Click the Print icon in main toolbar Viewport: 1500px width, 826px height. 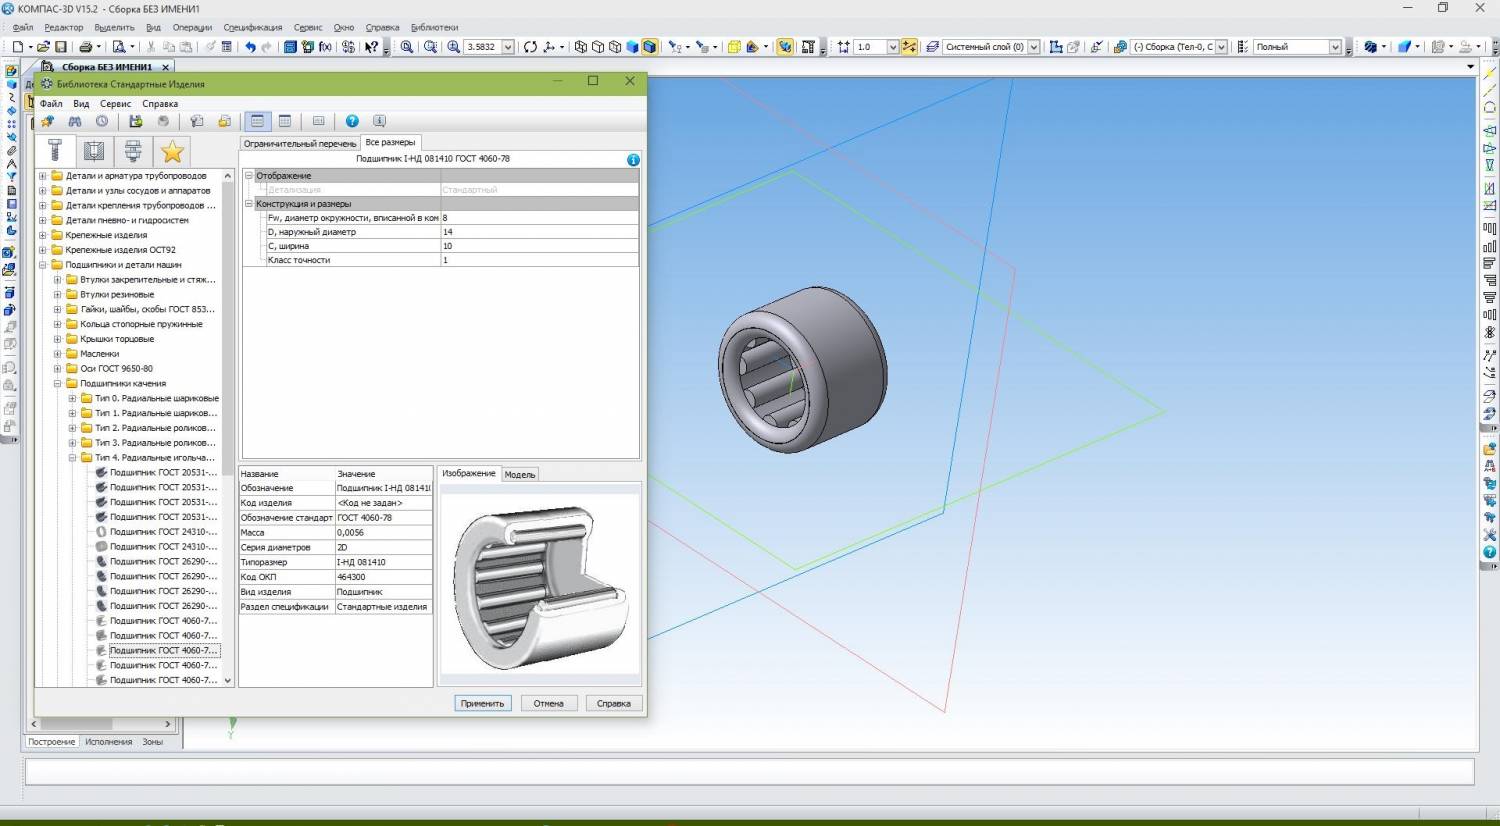86,47
